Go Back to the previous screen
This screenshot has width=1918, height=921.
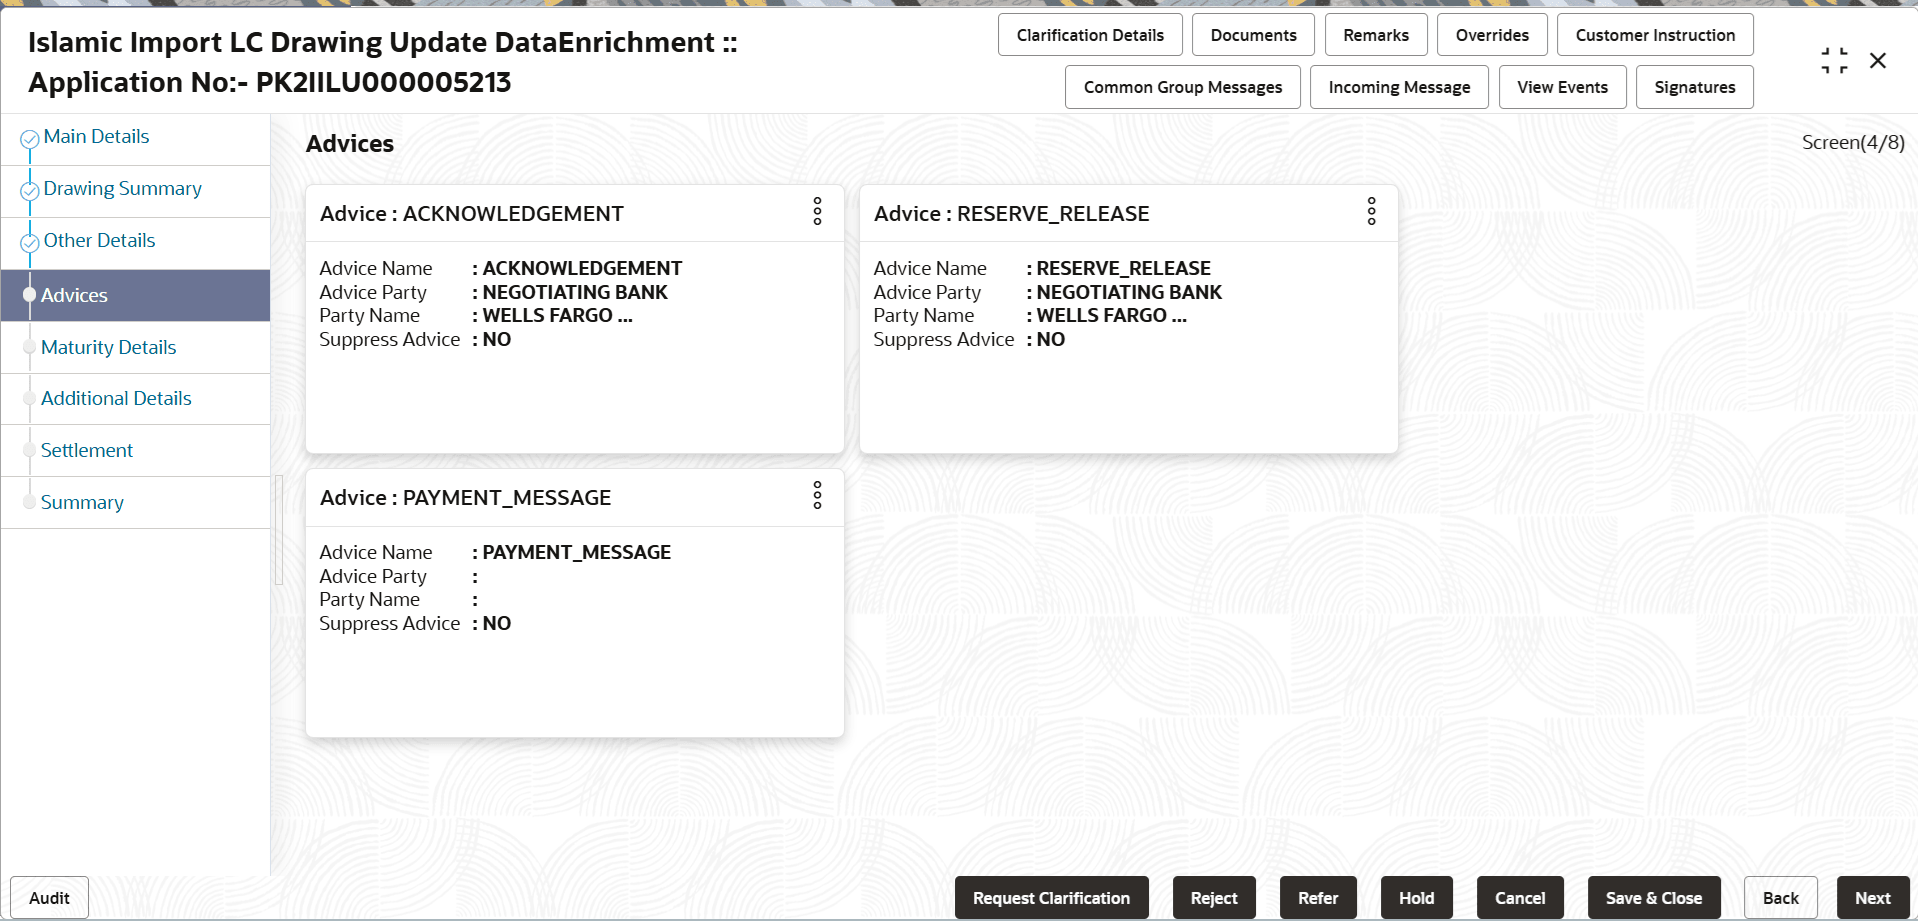1780,898
